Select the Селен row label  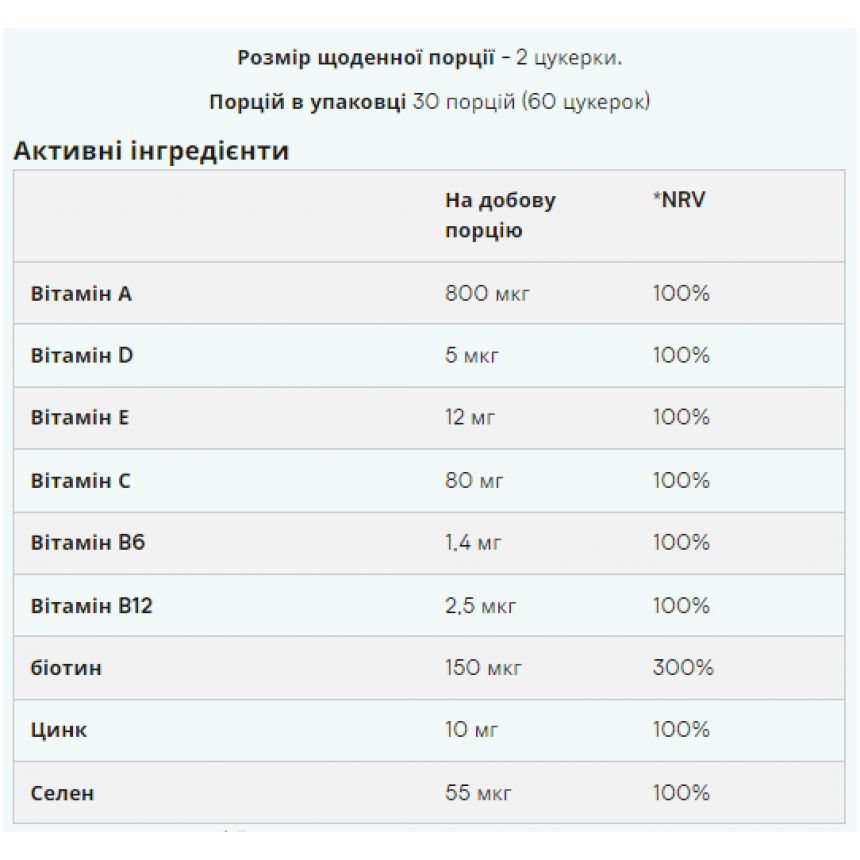coord(63,793)
